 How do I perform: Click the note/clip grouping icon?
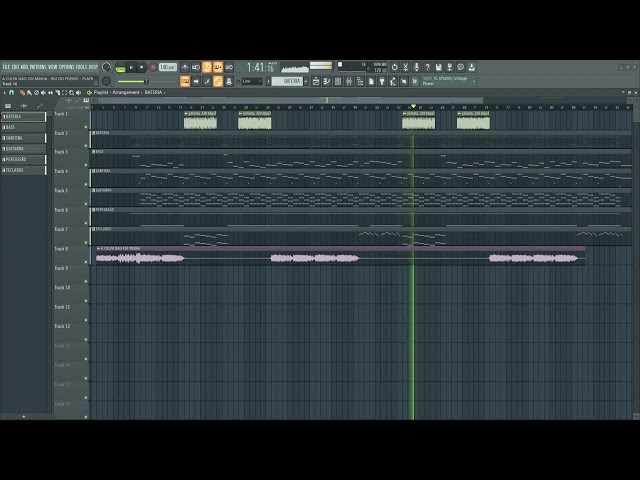[207, 81]
